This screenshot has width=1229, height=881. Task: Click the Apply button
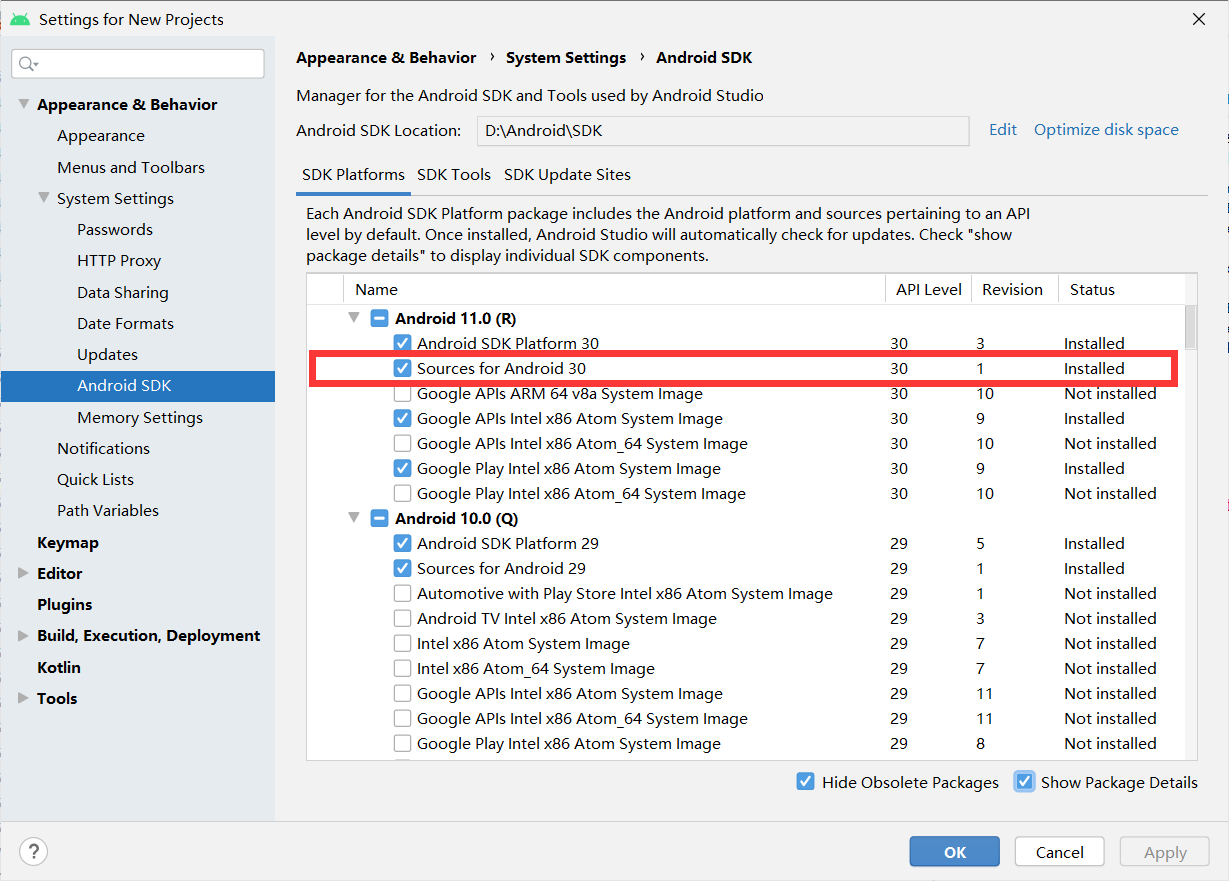(1165, 852)
